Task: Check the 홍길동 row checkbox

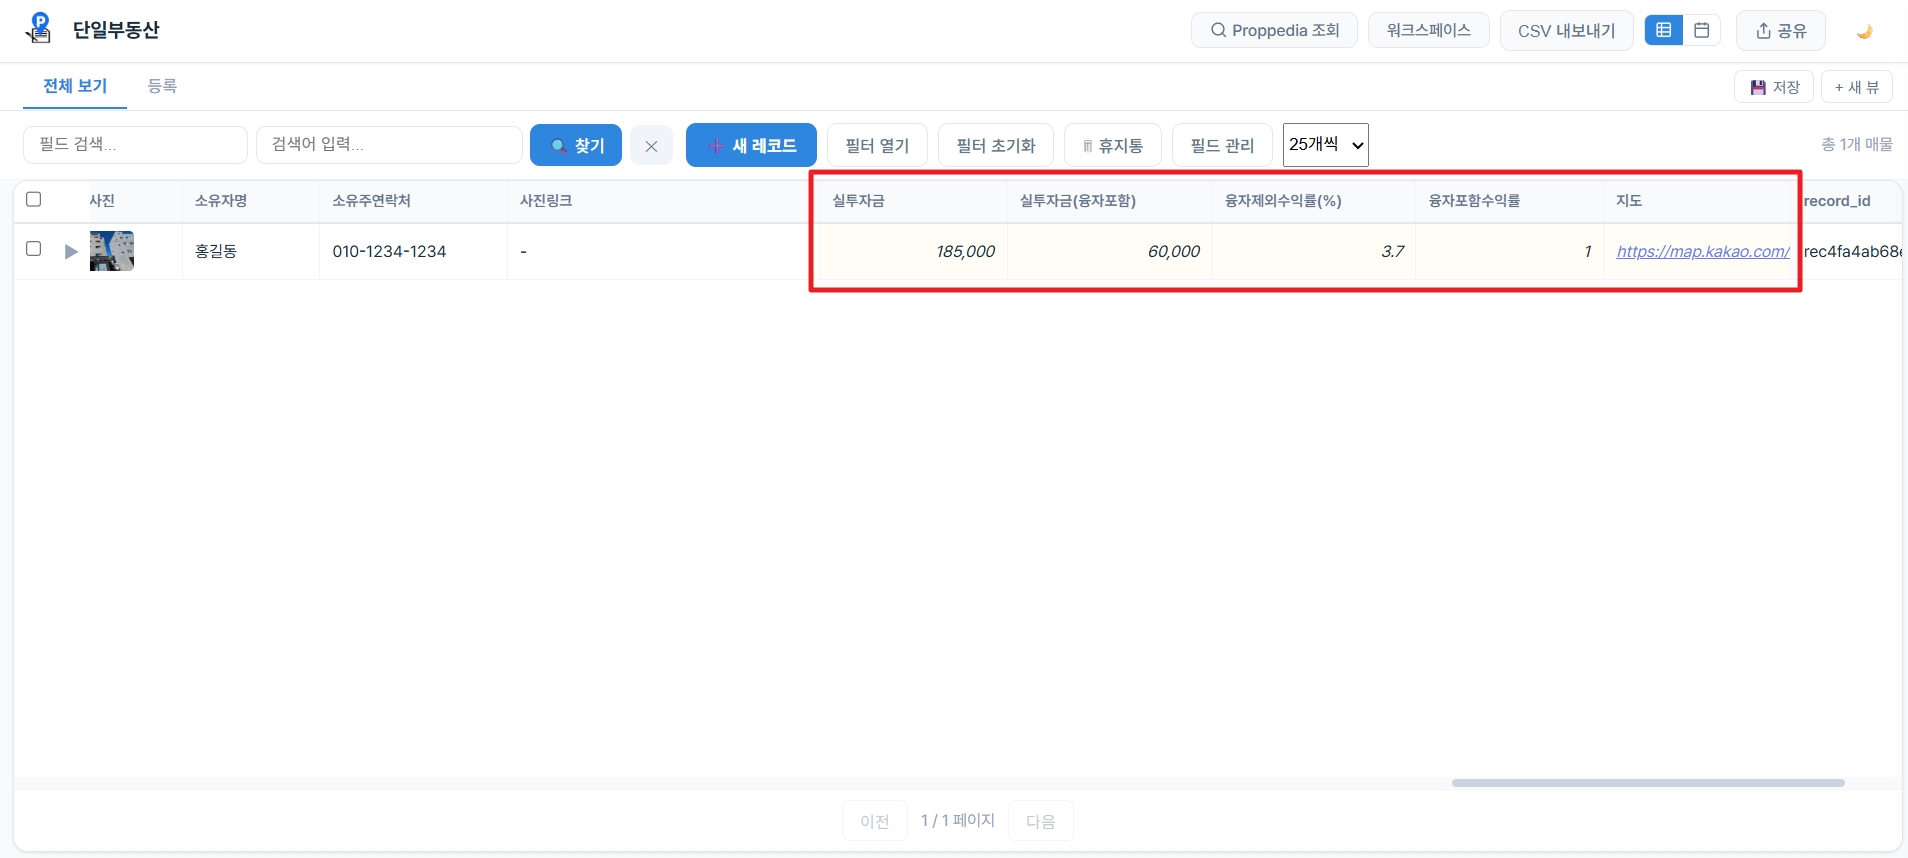Action: tap(34, 248)
